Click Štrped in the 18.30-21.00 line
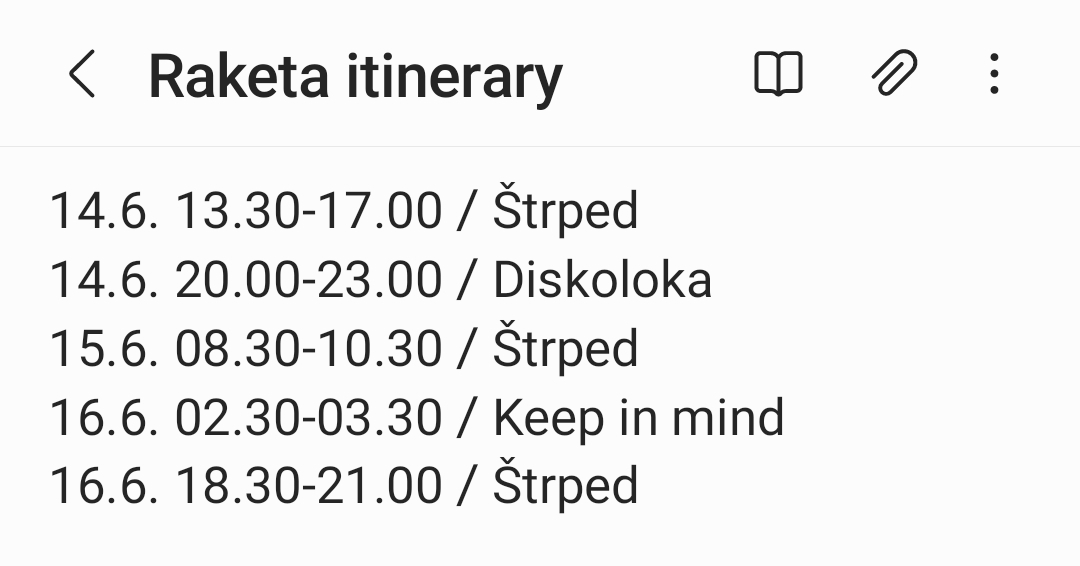This screenshot has height=566, width=1080. point(565,486)
